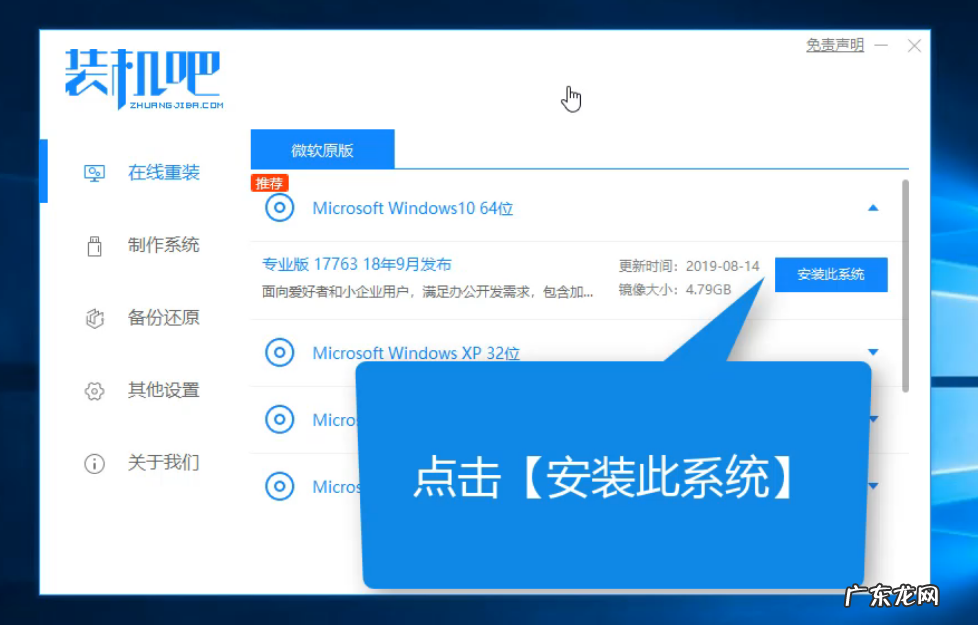Open the 专业版 17763 edition link

pyautogui.click(x=357, y=264)
